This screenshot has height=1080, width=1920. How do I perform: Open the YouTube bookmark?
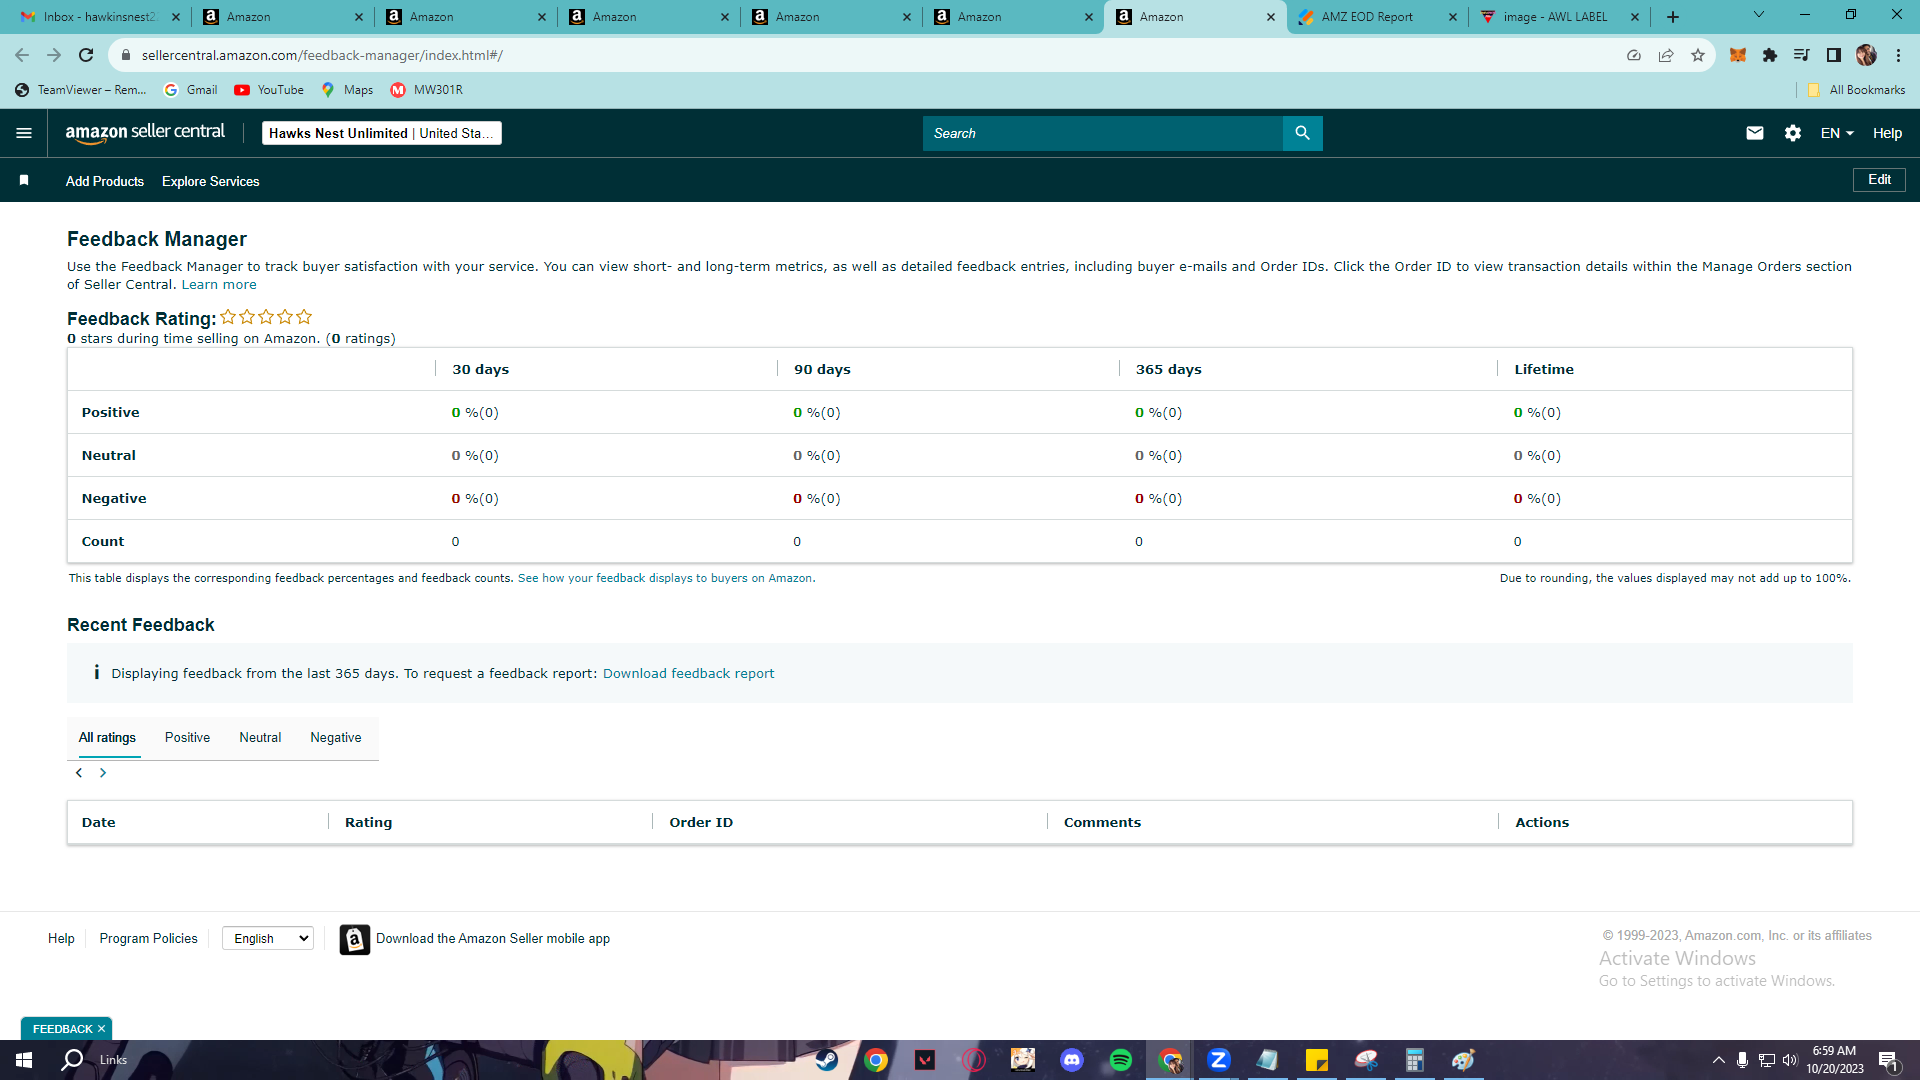[269, 90]
